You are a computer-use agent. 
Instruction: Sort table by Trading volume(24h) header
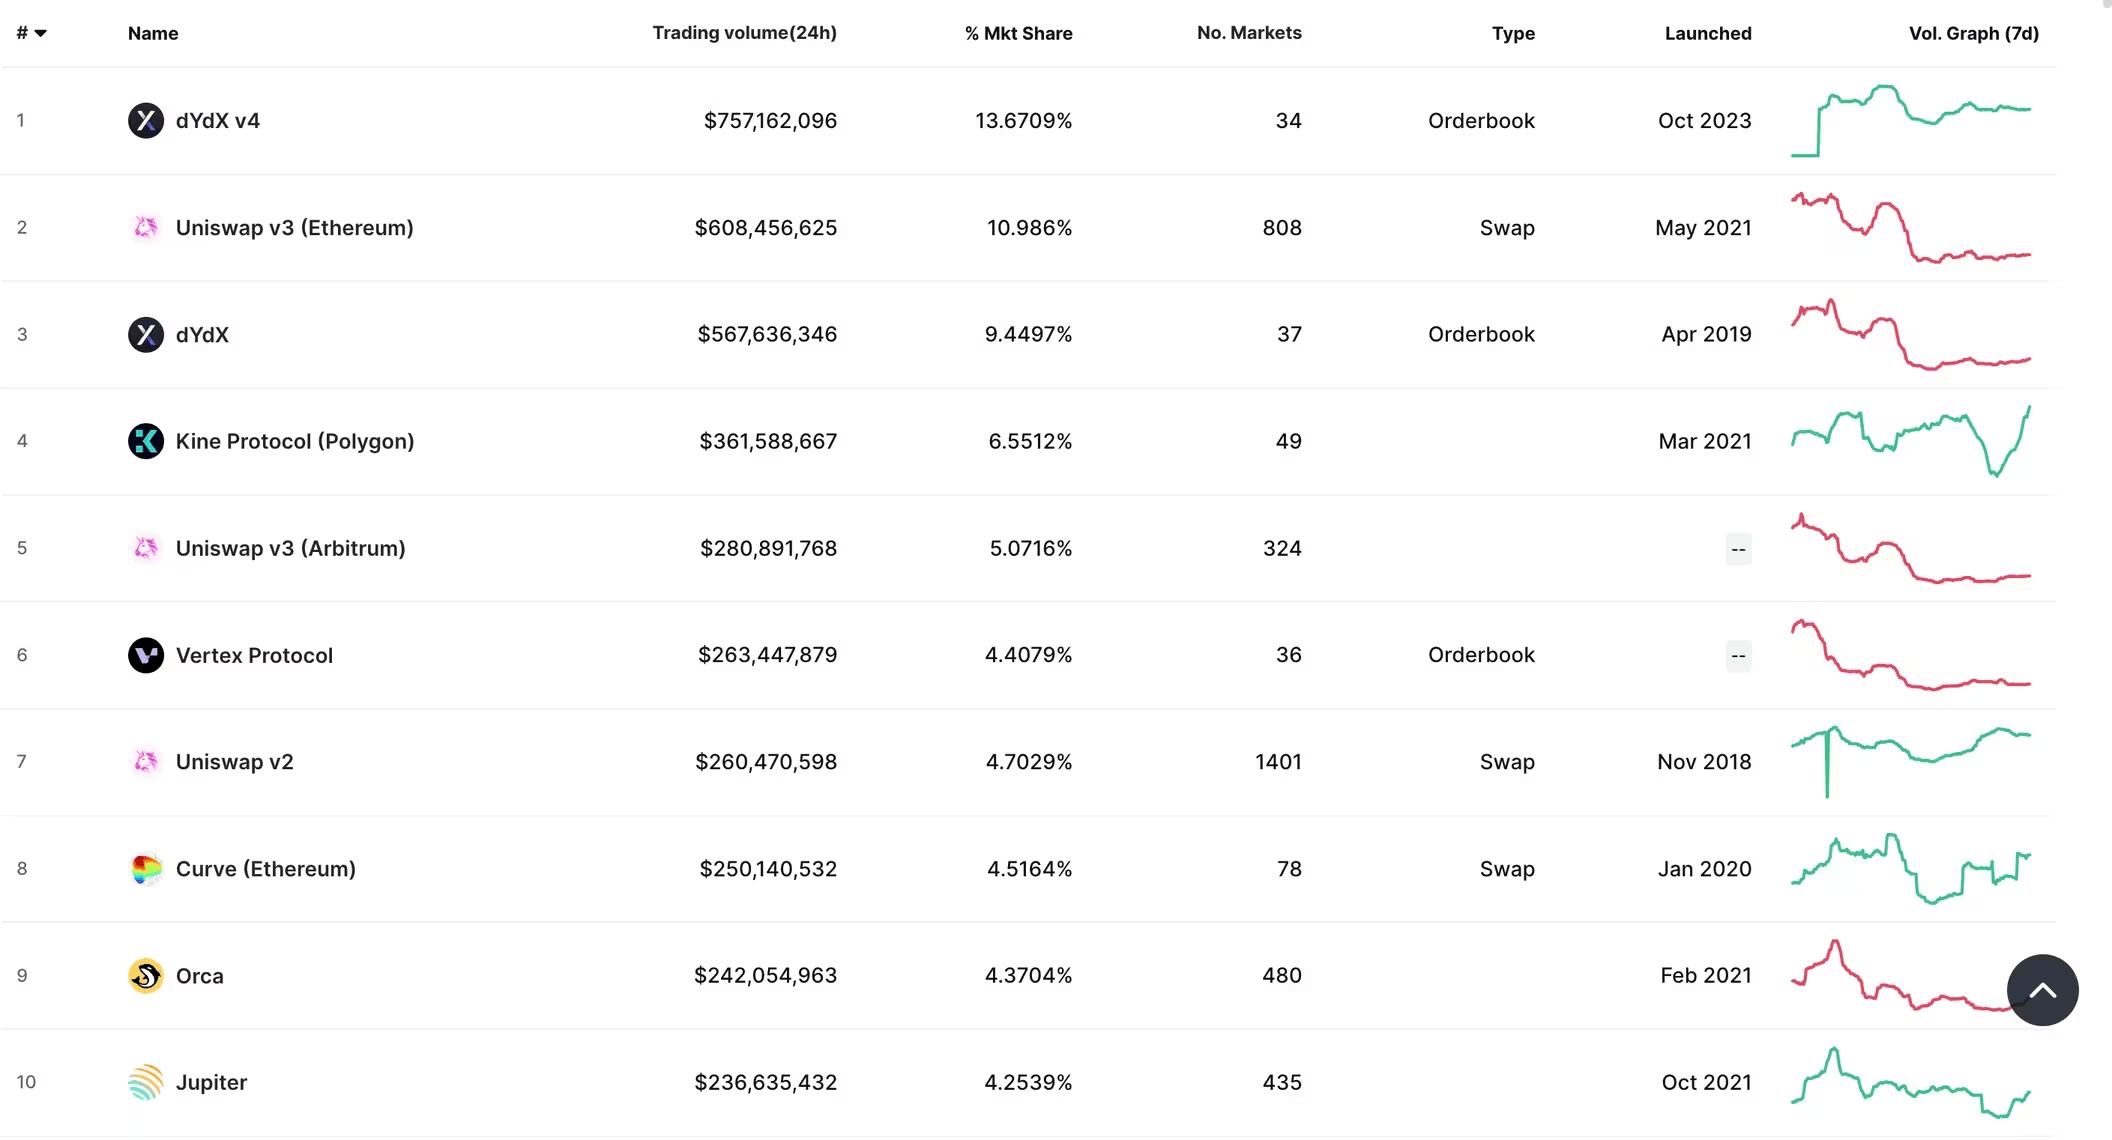click(x=744, y=33)
